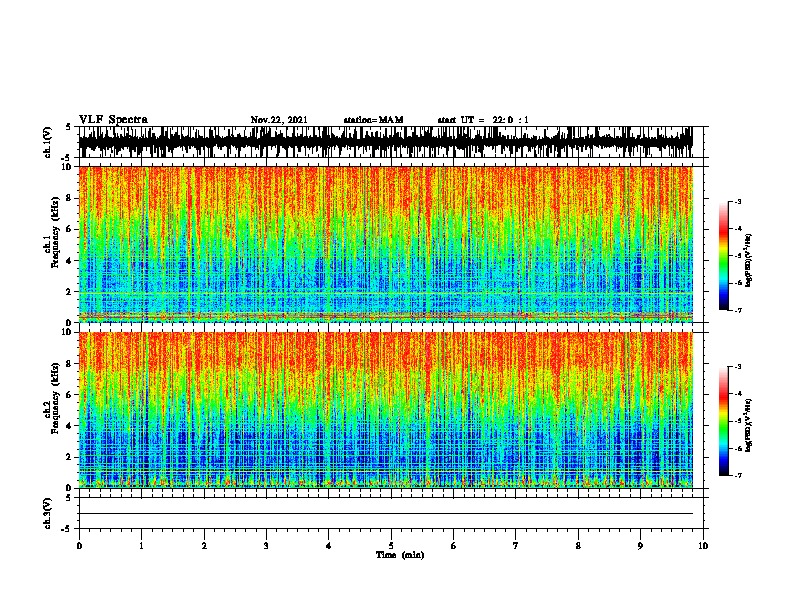The image size is (792, 612).
Task: Click the "station=MAM" header text
Action: click(x=373, y=120)
